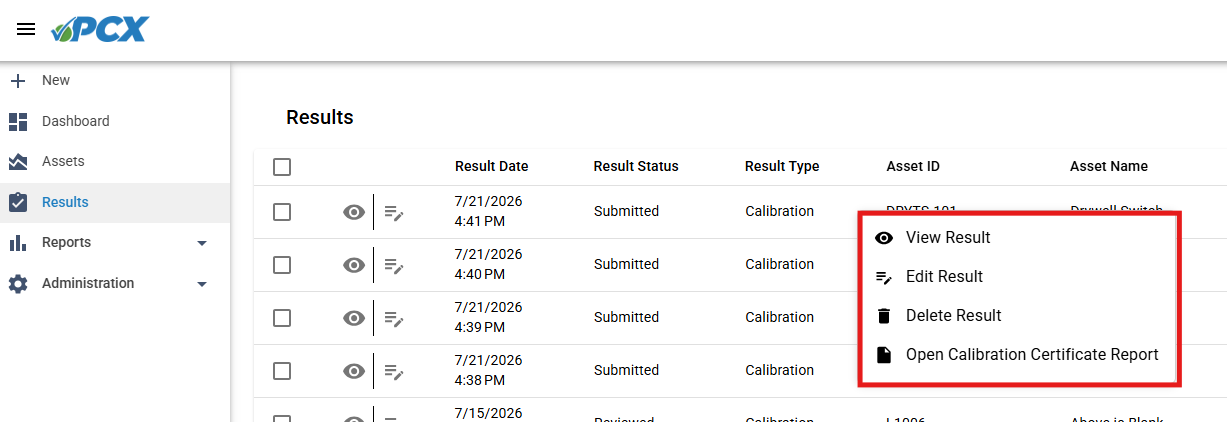Screen dimensions: 1227x422
Task: Select the checkbox on the 4:38 PM row
Action: (282, 371)
